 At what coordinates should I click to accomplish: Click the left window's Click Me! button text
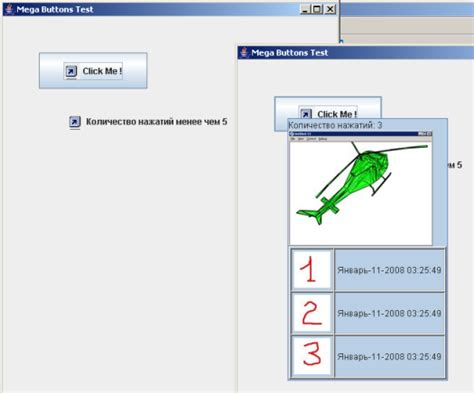point(102,71)
